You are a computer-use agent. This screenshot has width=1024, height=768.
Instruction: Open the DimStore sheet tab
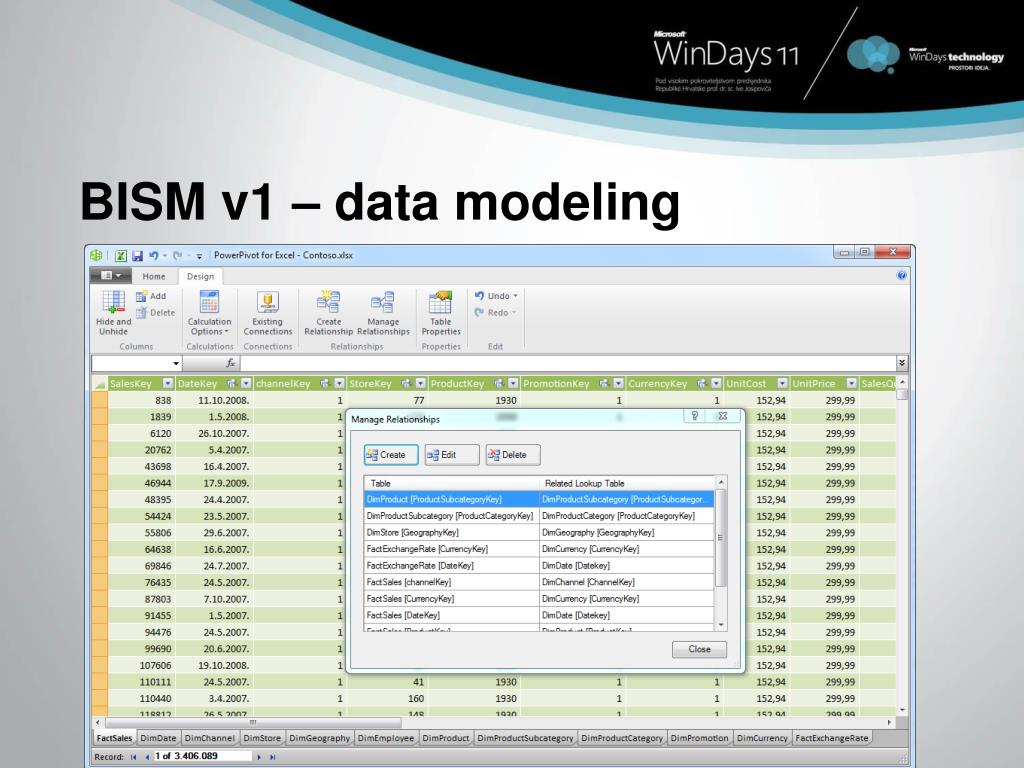262,738
